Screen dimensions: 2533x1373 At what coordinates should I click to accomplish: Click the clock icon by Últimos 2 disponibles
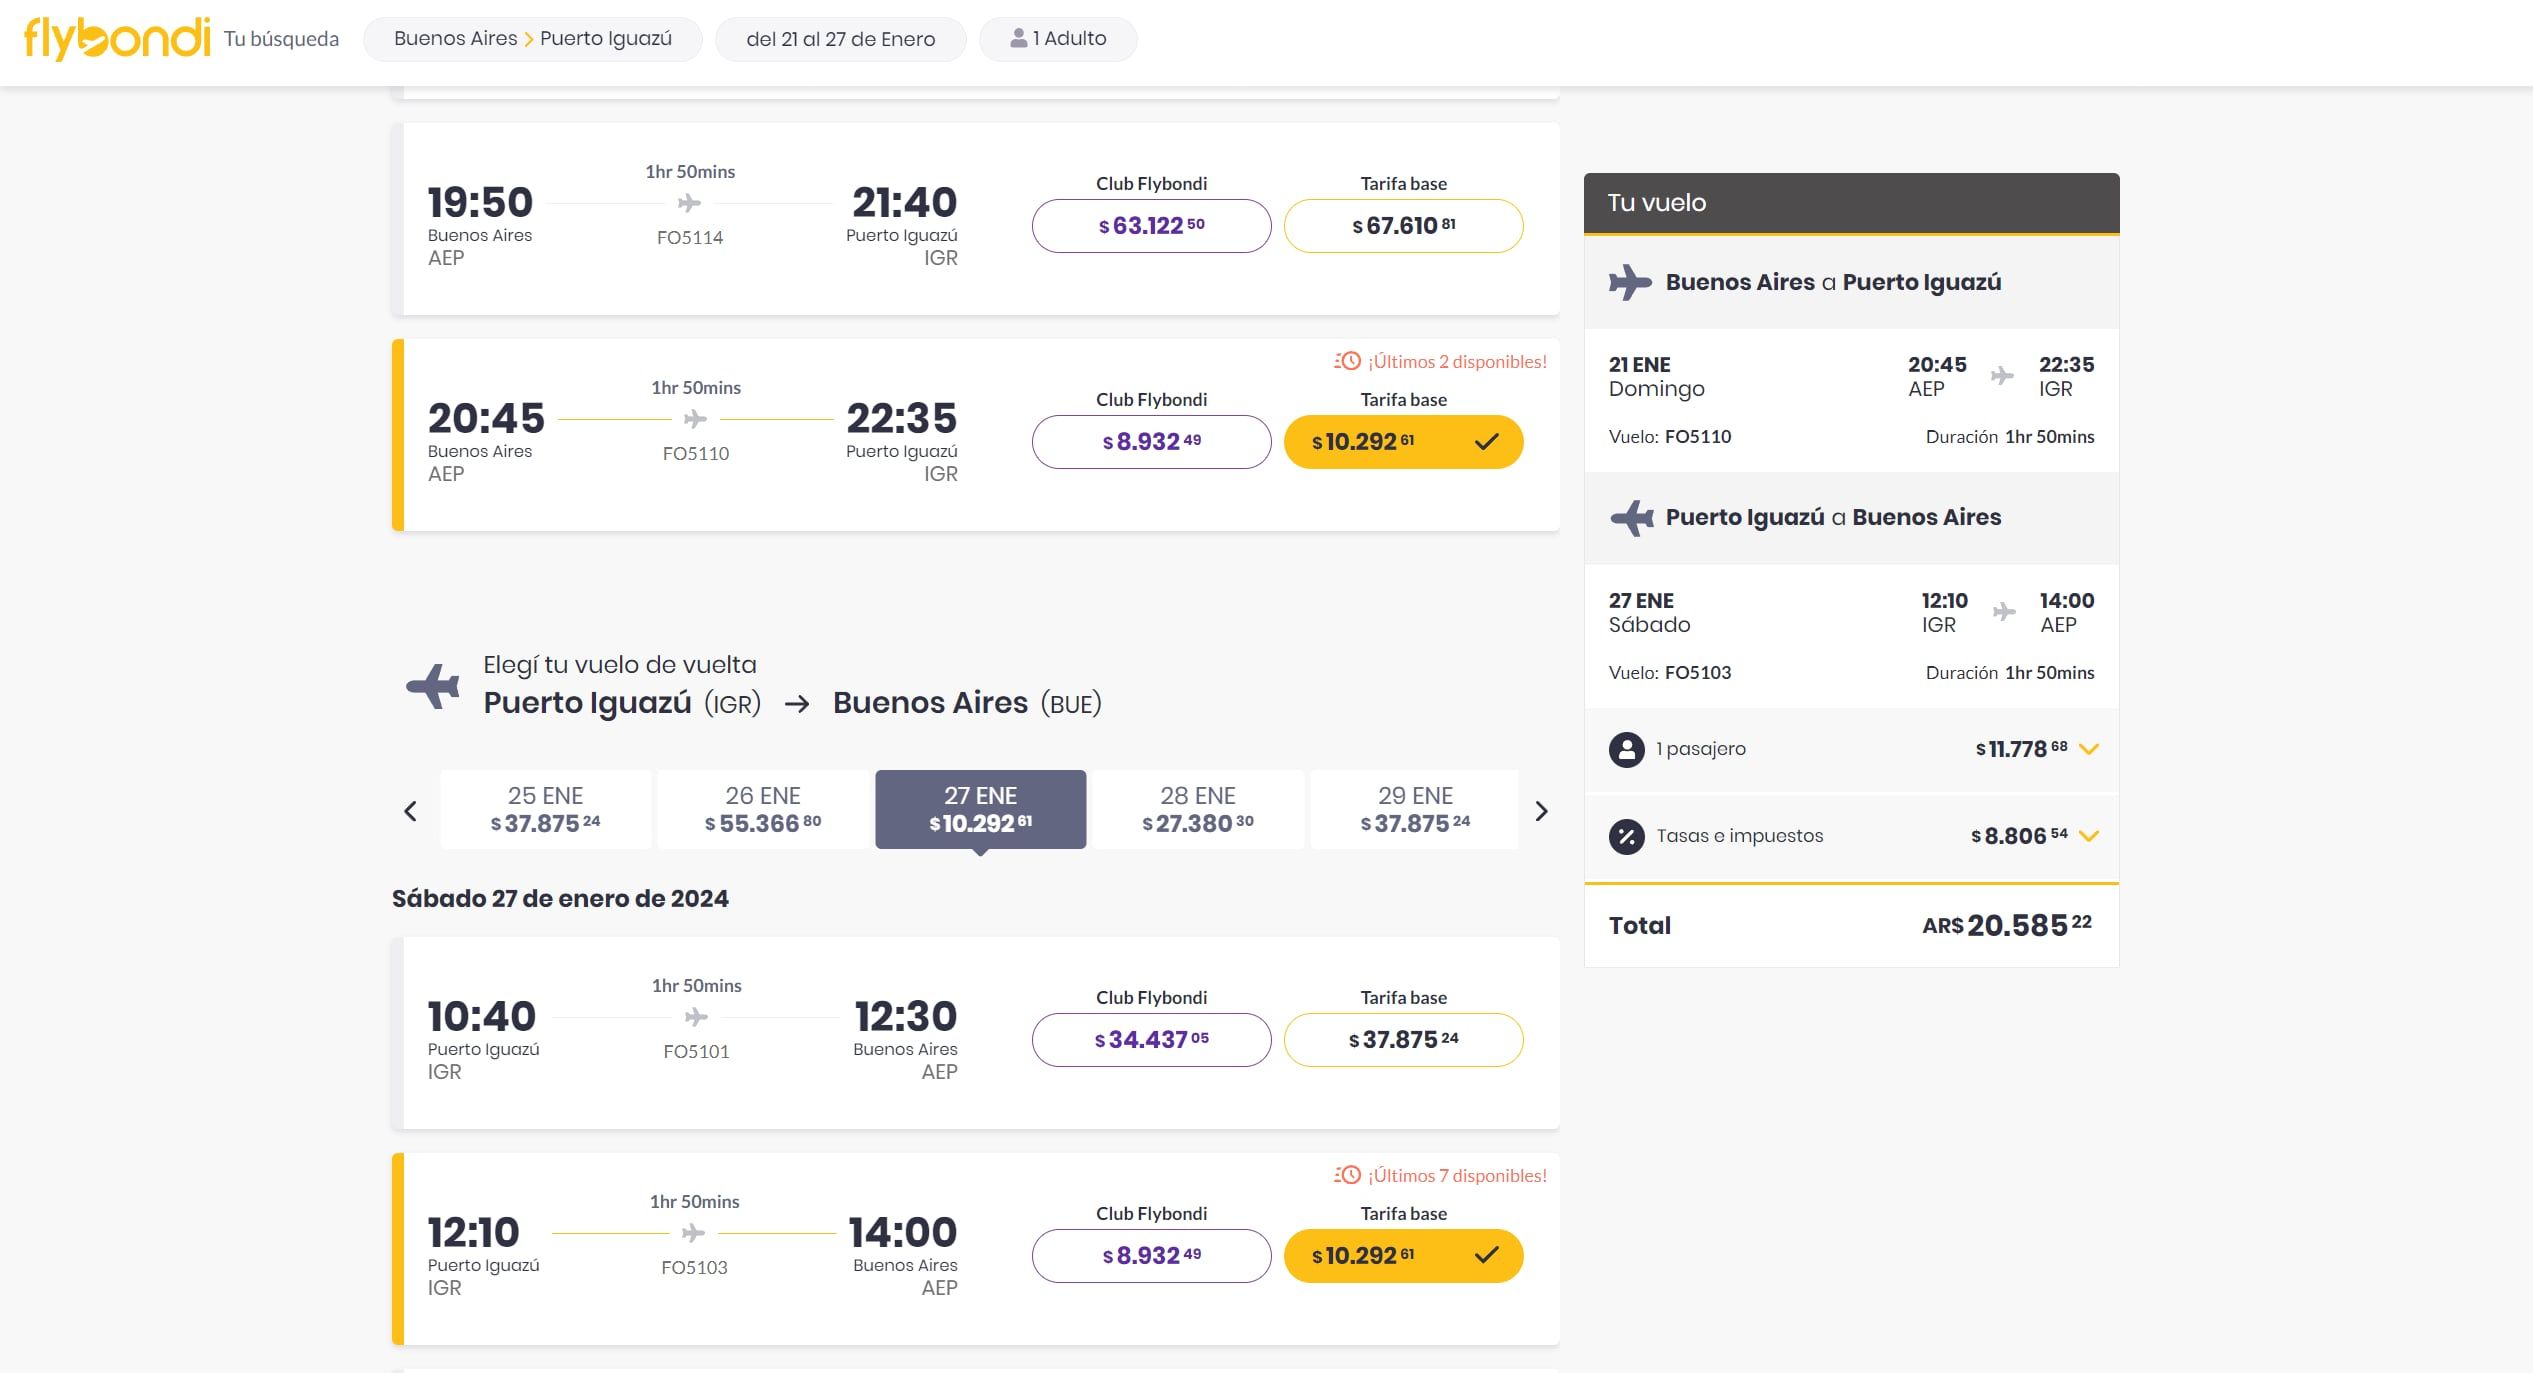point(1347,361)
